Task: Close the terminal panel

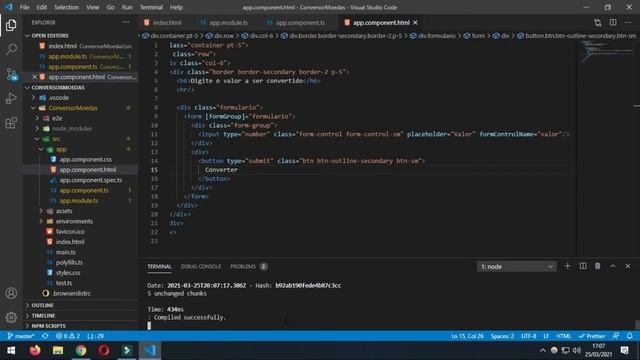Action: [x=628, y=266]
